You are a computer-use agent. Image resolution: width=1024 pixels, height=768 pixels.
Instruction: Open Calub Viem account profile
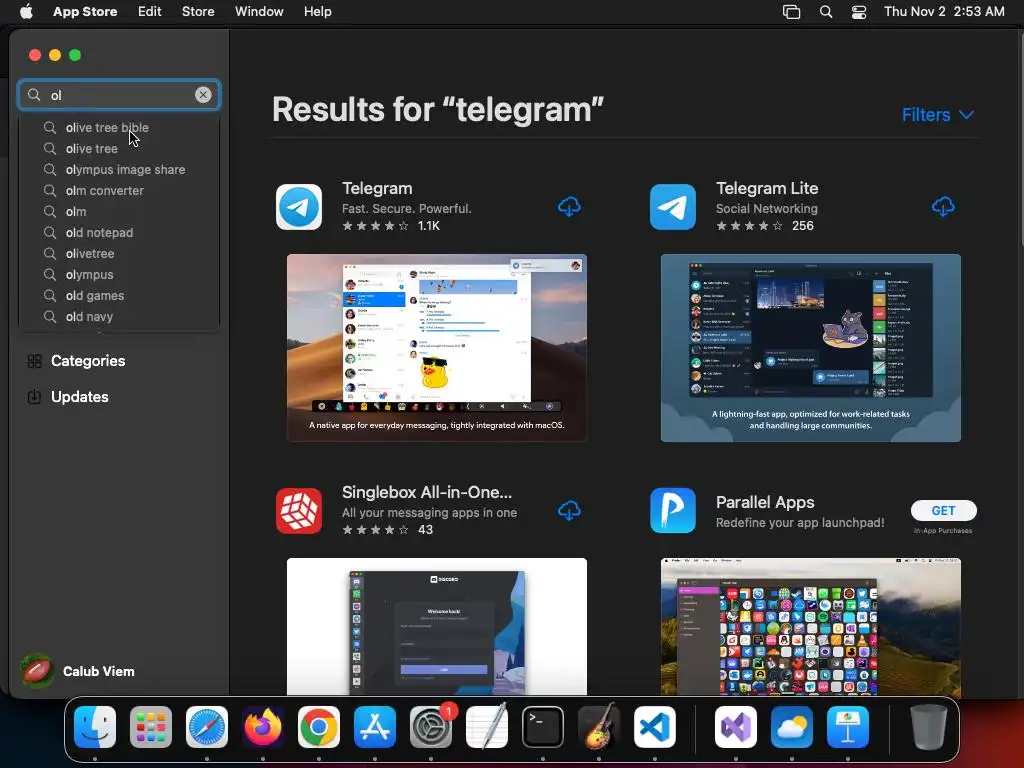point(78,671)
